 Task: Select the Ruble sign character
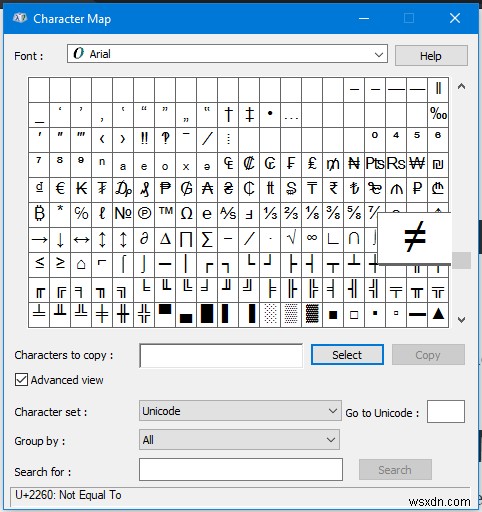point(417,190)
